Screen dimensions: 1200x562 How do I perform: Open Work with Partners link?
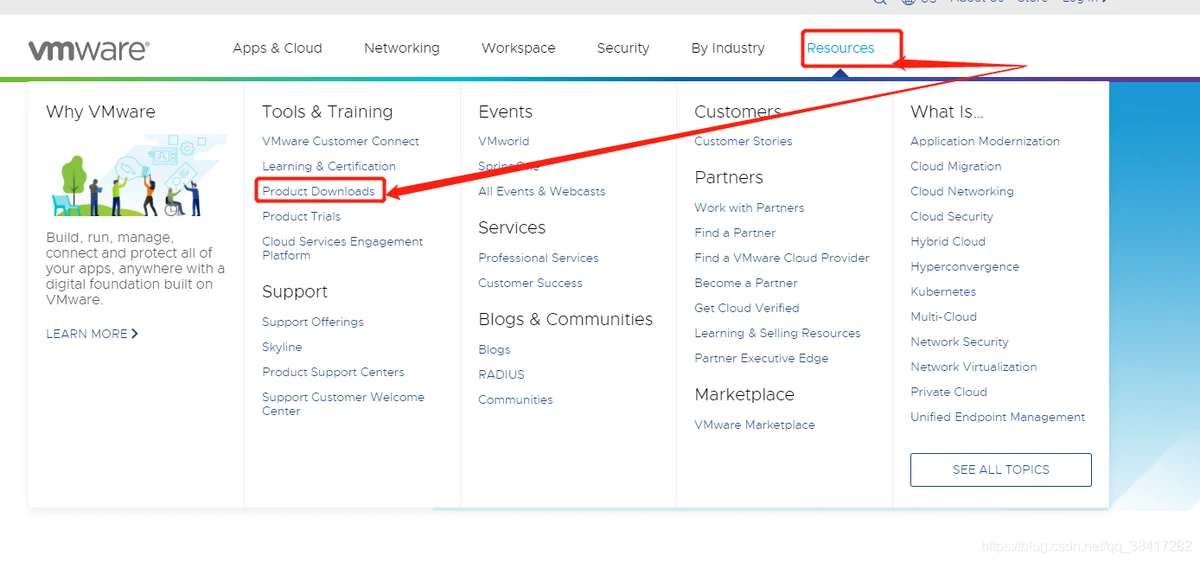[x=749, y=208]
